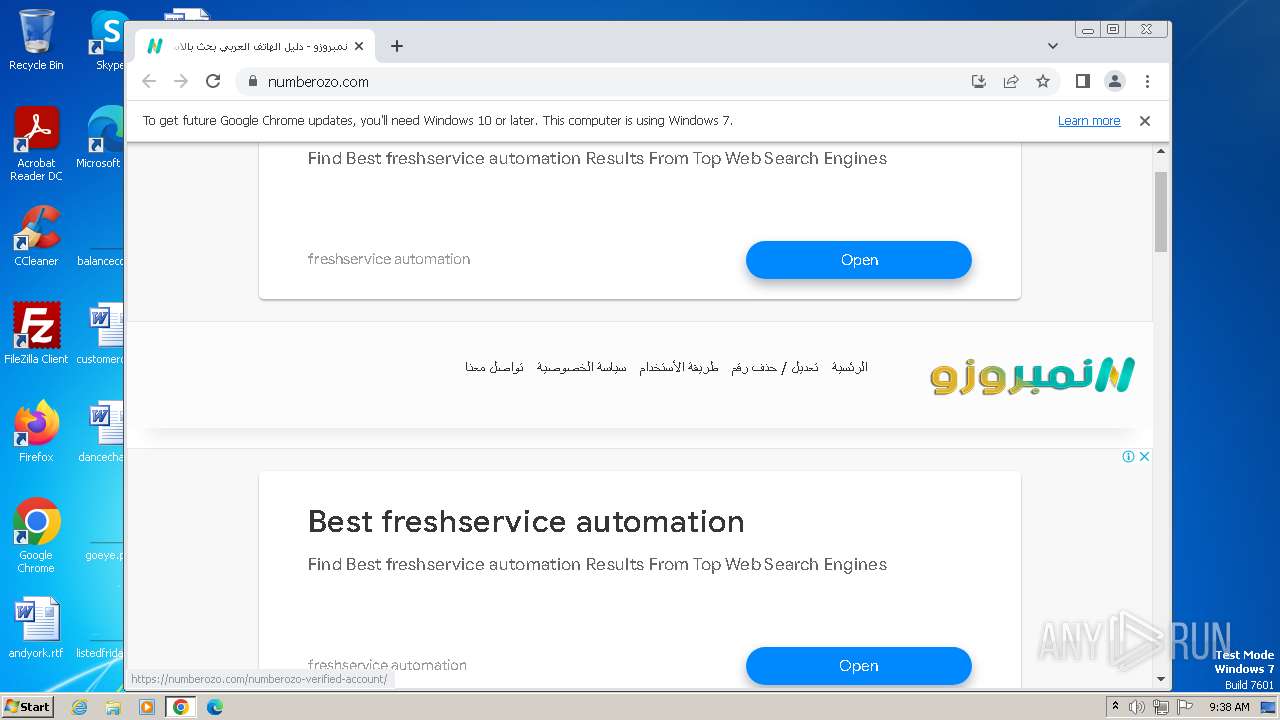
Task: Open Chrome's three-dot menu
Action: coord(1147,82)
